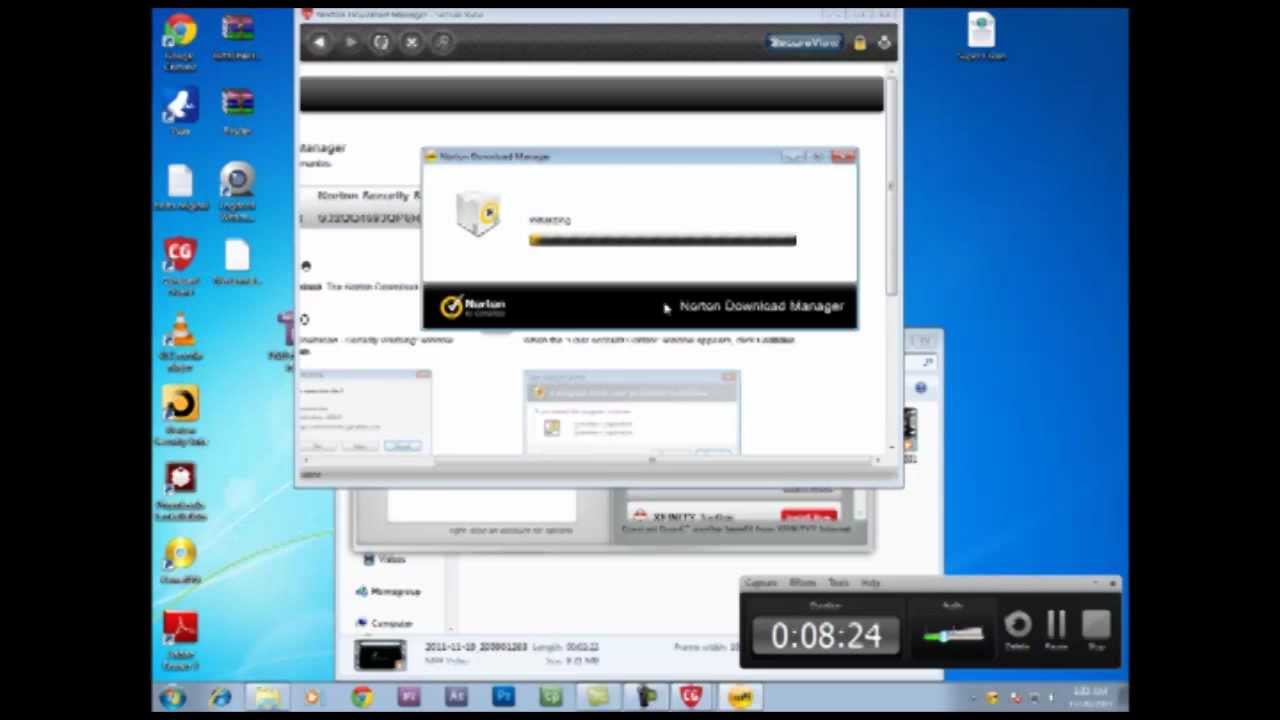The height and width of the screenshot is (720, 1280).
Task: Go back in the browser toolbar
Action: click(319, 42)
